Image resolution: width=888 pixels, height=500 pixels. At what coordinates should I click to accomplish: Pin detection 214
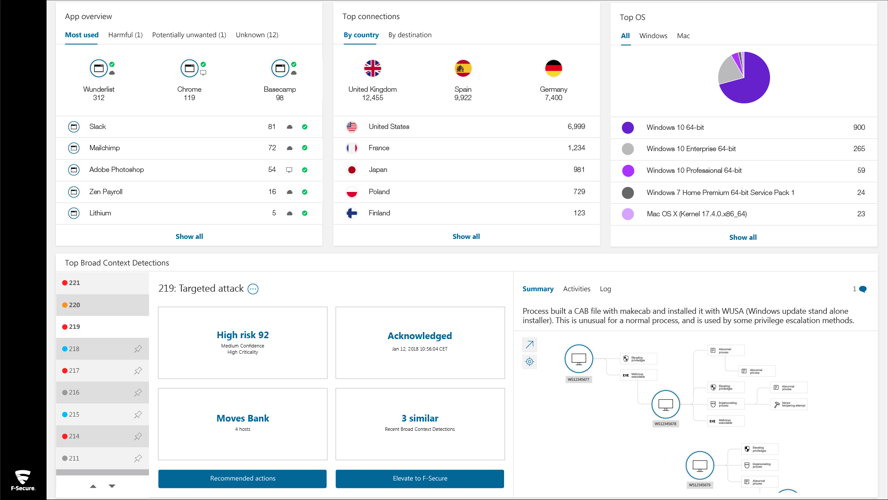click(138, 437)
